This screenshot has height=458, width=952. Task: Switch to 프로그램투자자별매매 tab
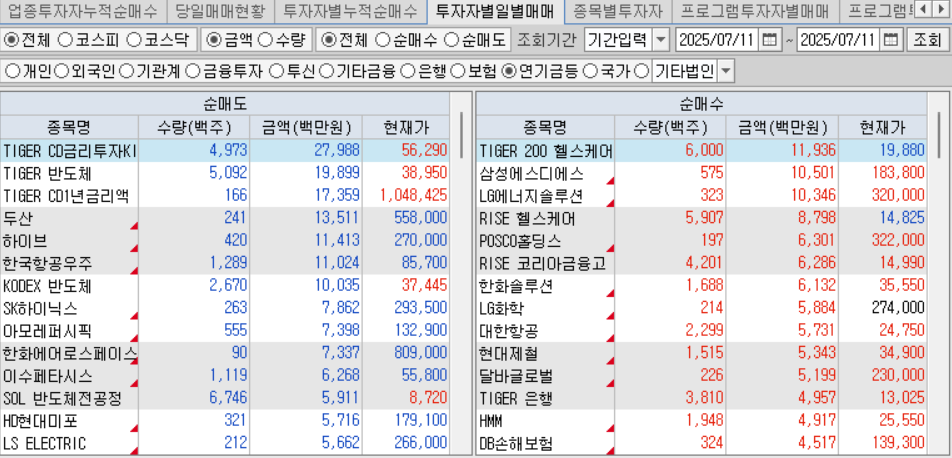pos(755,10)
